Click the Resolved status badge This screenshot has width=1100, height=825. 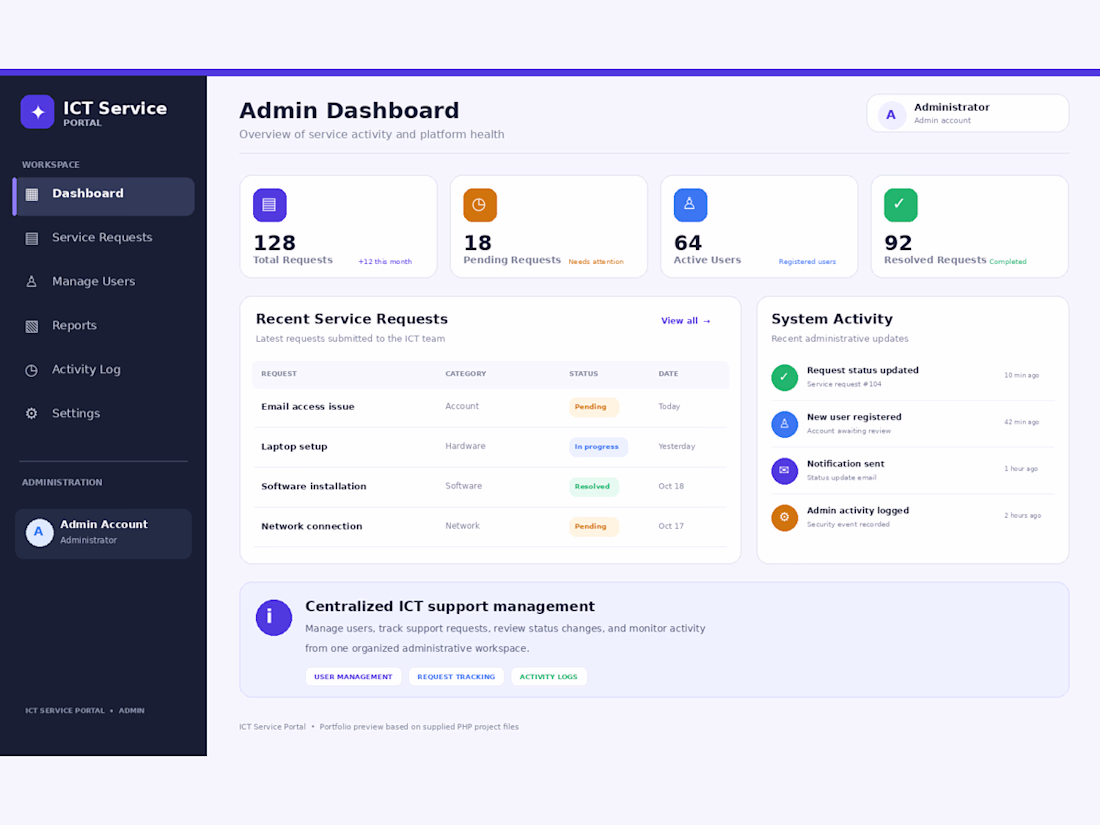593,487
